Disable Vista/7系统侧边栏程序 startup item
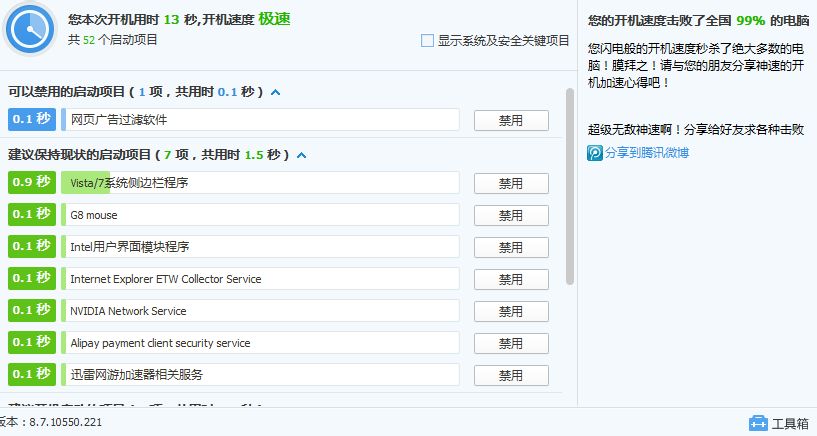This screenshot has height=436, width=817. [x=511, y=183]
